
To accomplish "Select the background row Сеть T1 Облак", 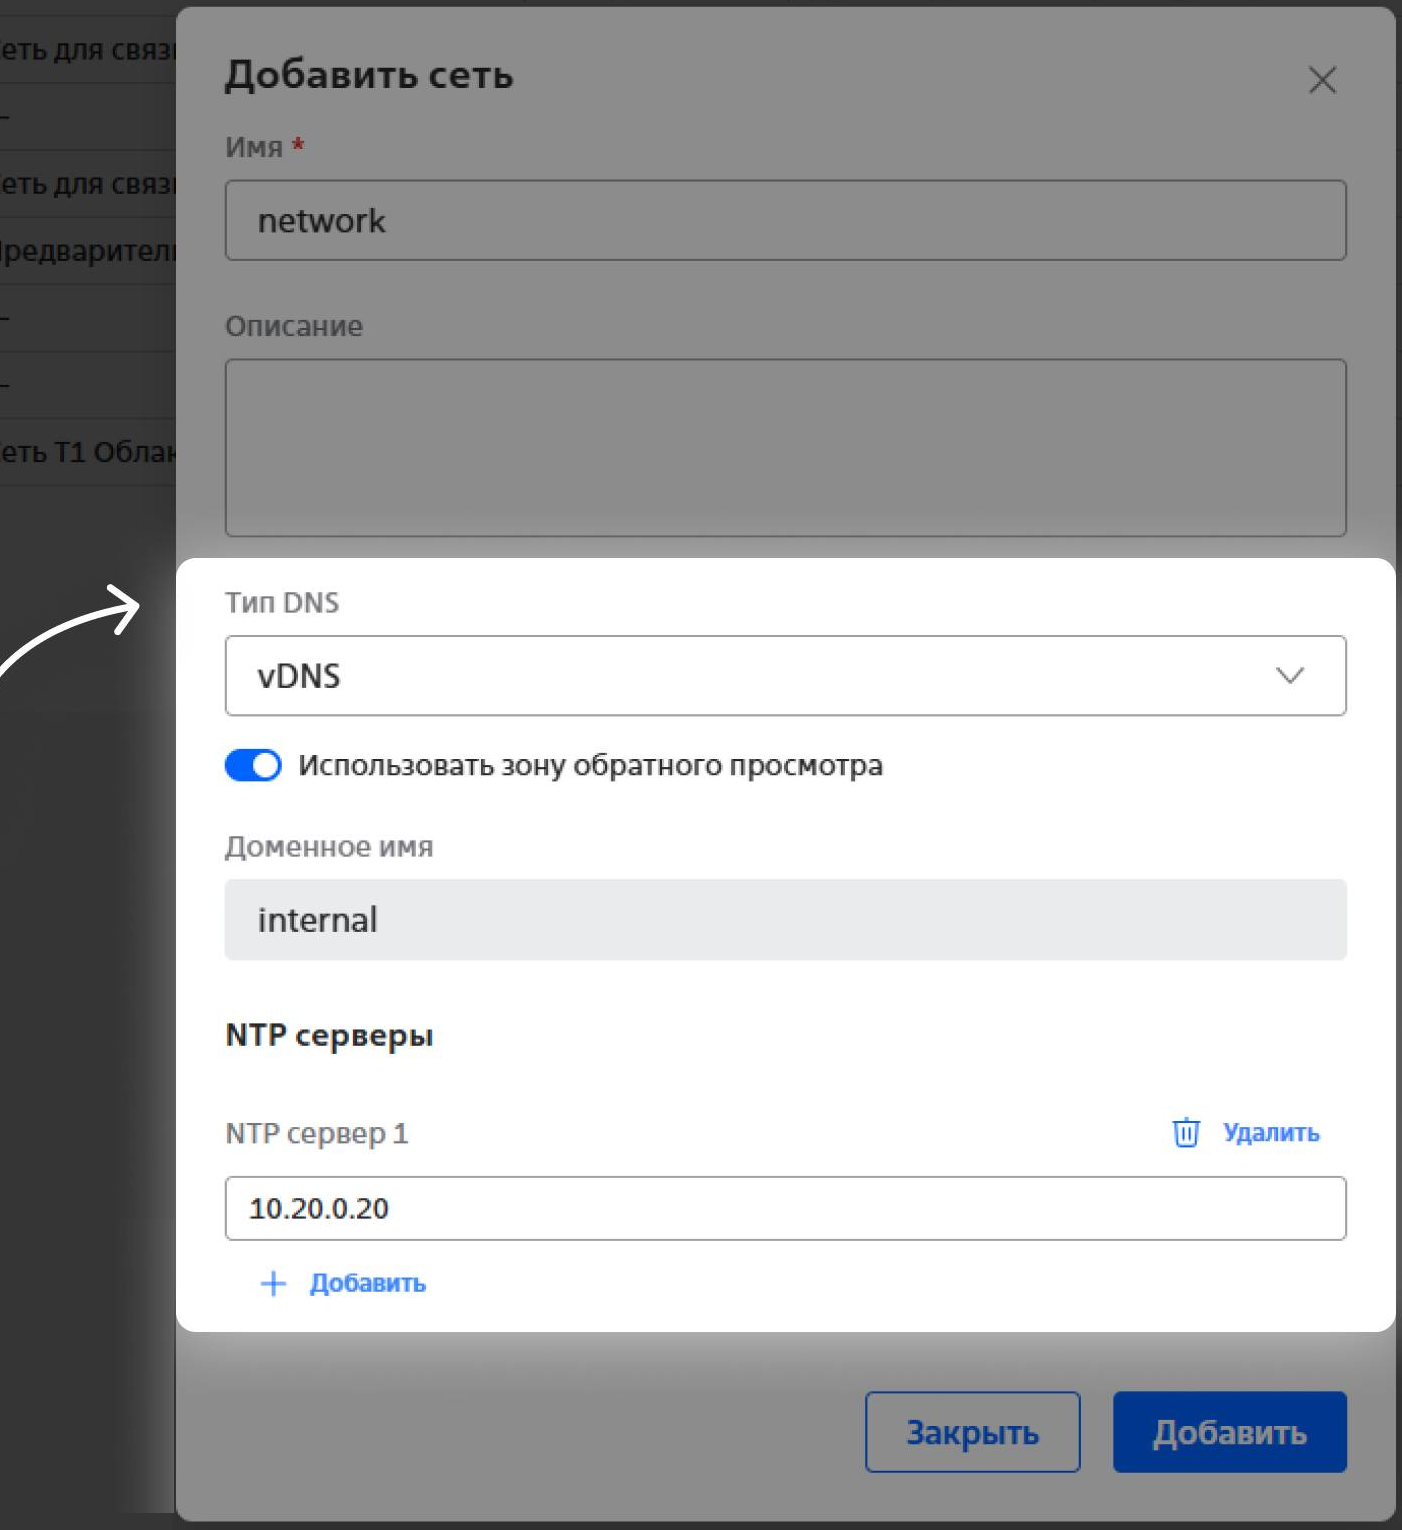I will [x=88, y=452].
